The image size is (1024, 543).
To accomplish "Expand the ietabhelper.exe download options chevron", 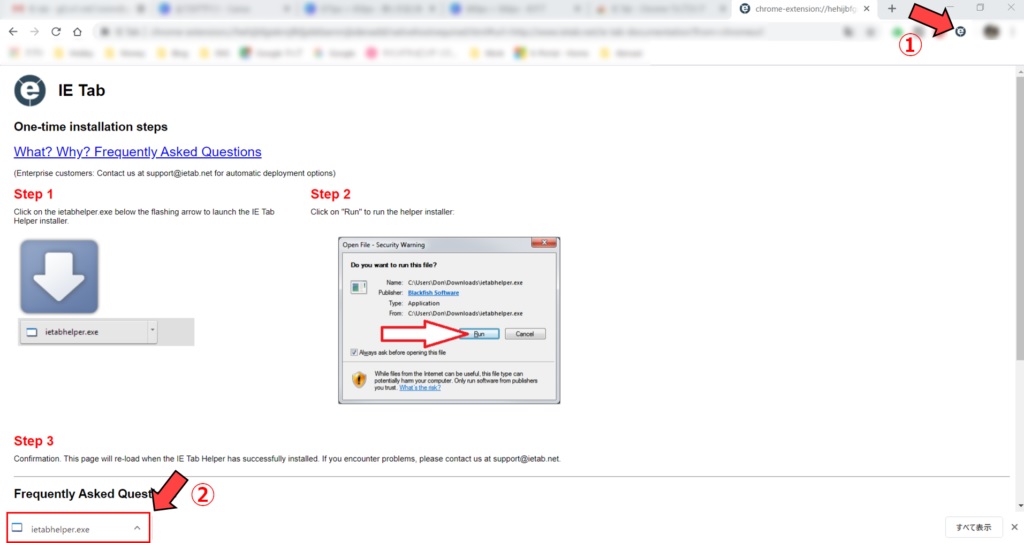I will click(137, 528).
